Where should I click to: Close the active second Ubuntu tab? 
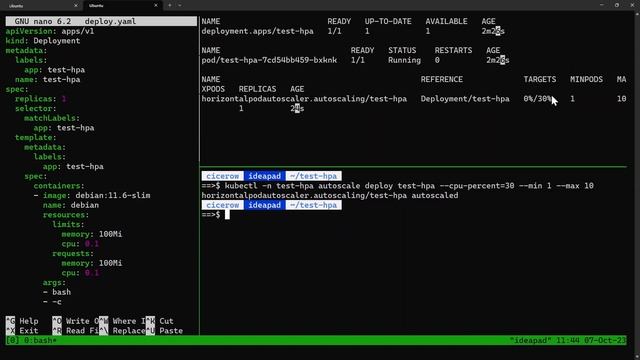click(x=156, y=6)
